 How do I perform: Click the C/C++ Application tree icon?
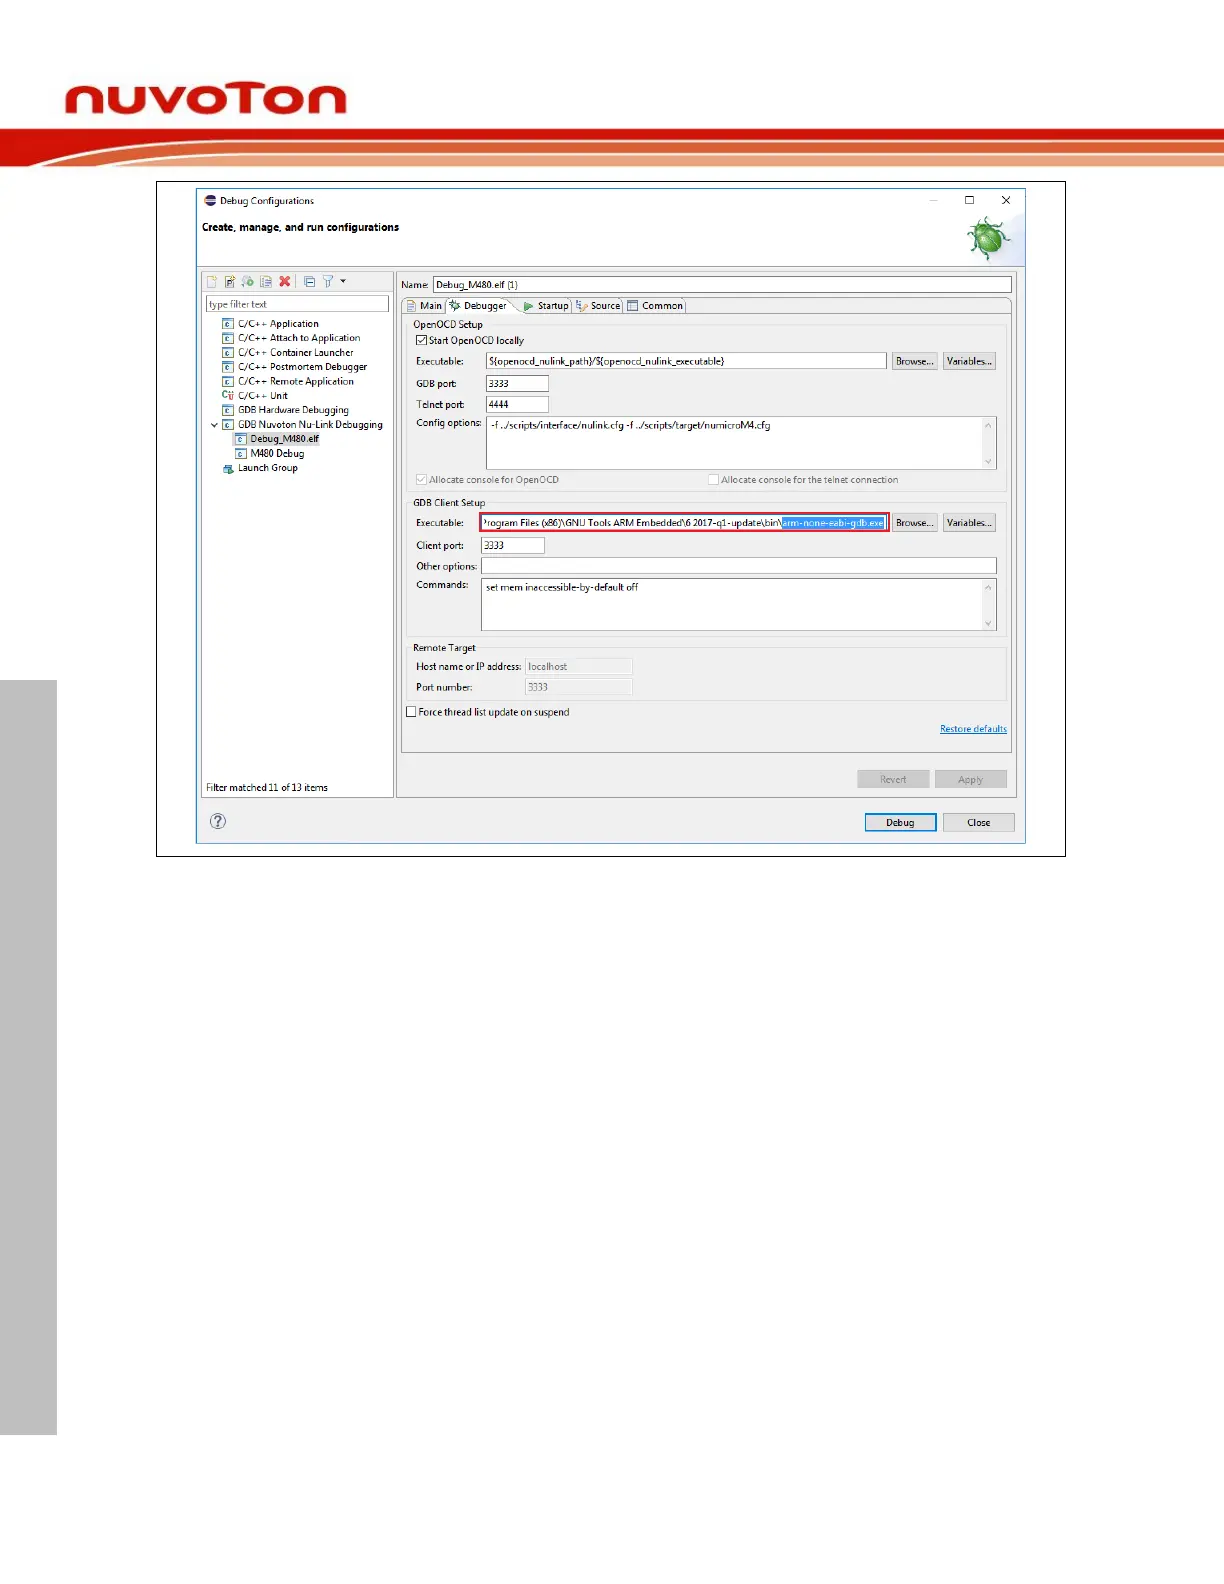[x=228, y=324]
